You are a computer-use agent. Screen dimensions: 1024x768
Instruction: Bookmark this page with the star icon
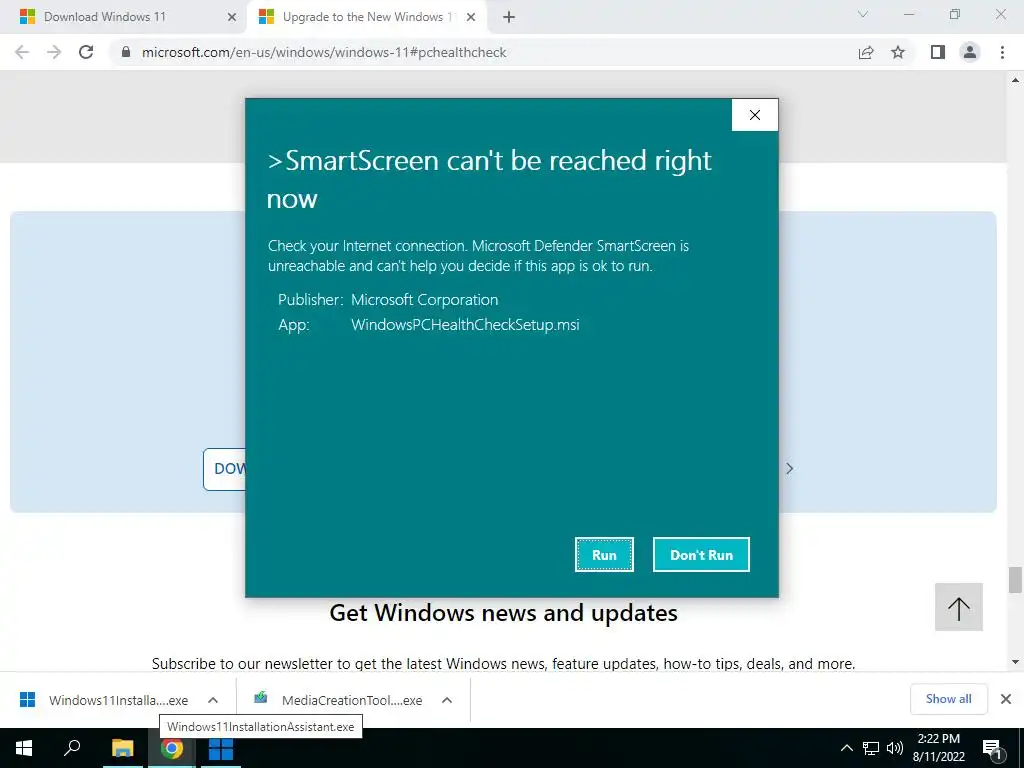pos(898,52)
